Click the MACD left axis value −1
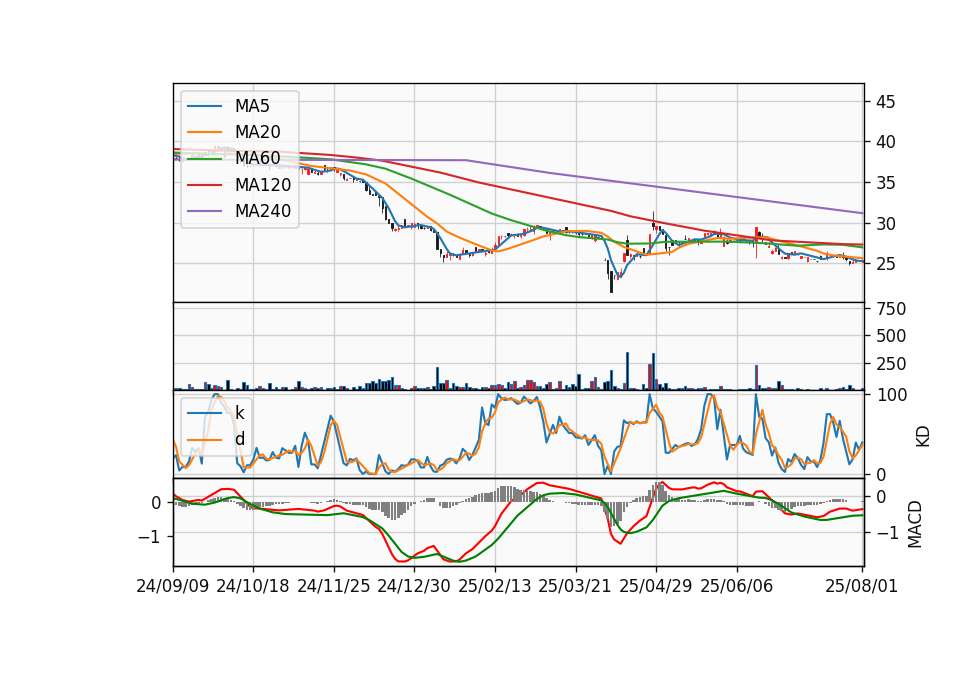This screenshot has height=690, width=960. click(x=149, y=536)
